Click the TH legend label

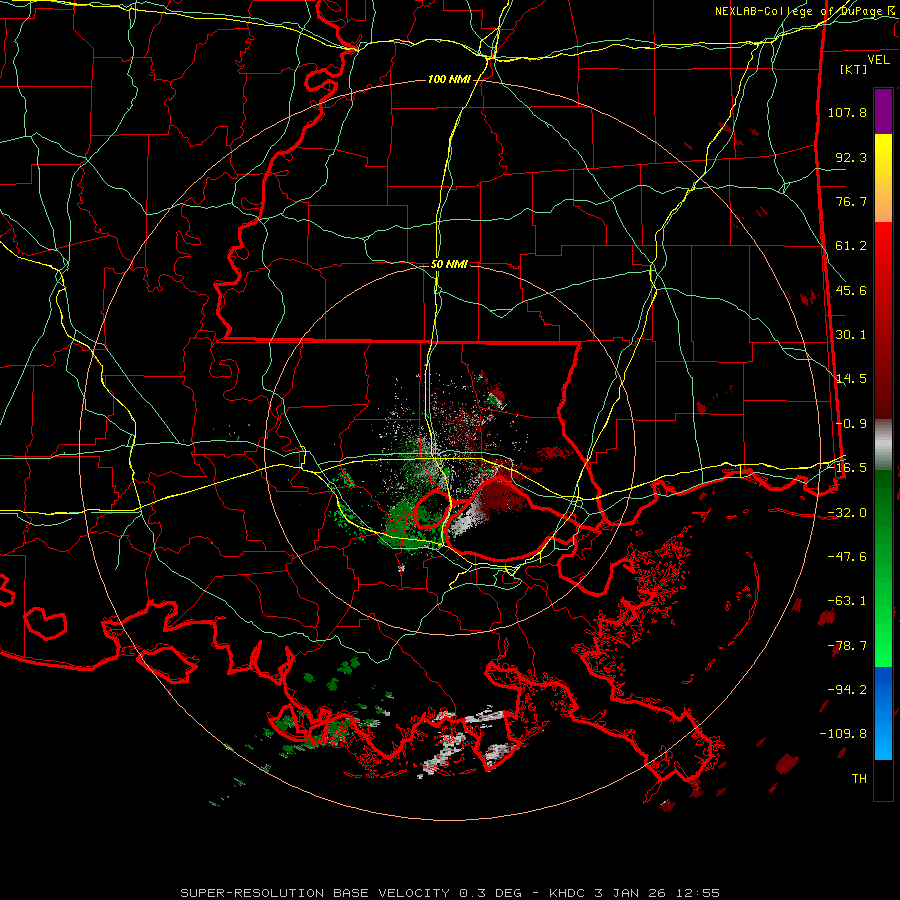coord(859,779)
